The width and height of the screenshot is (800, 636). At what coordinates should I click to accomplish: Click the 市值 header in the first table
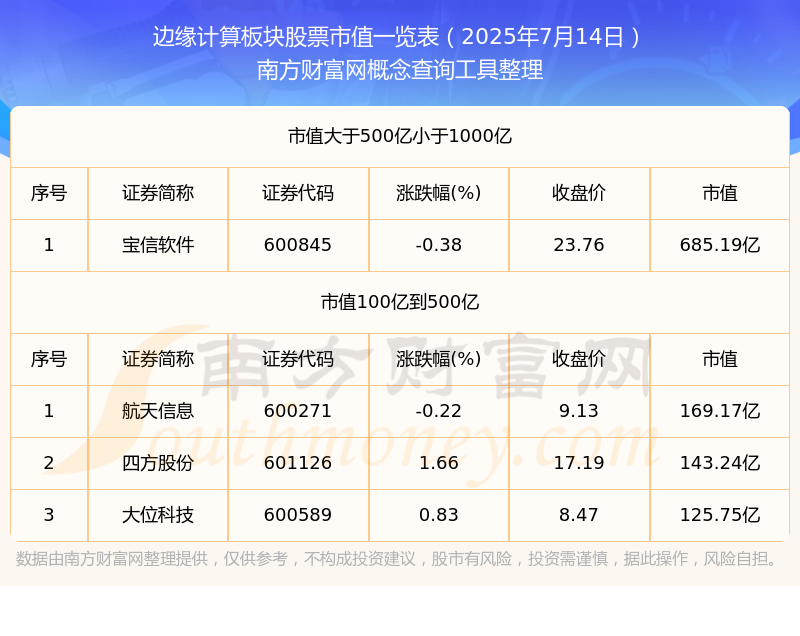coord(720,193)
